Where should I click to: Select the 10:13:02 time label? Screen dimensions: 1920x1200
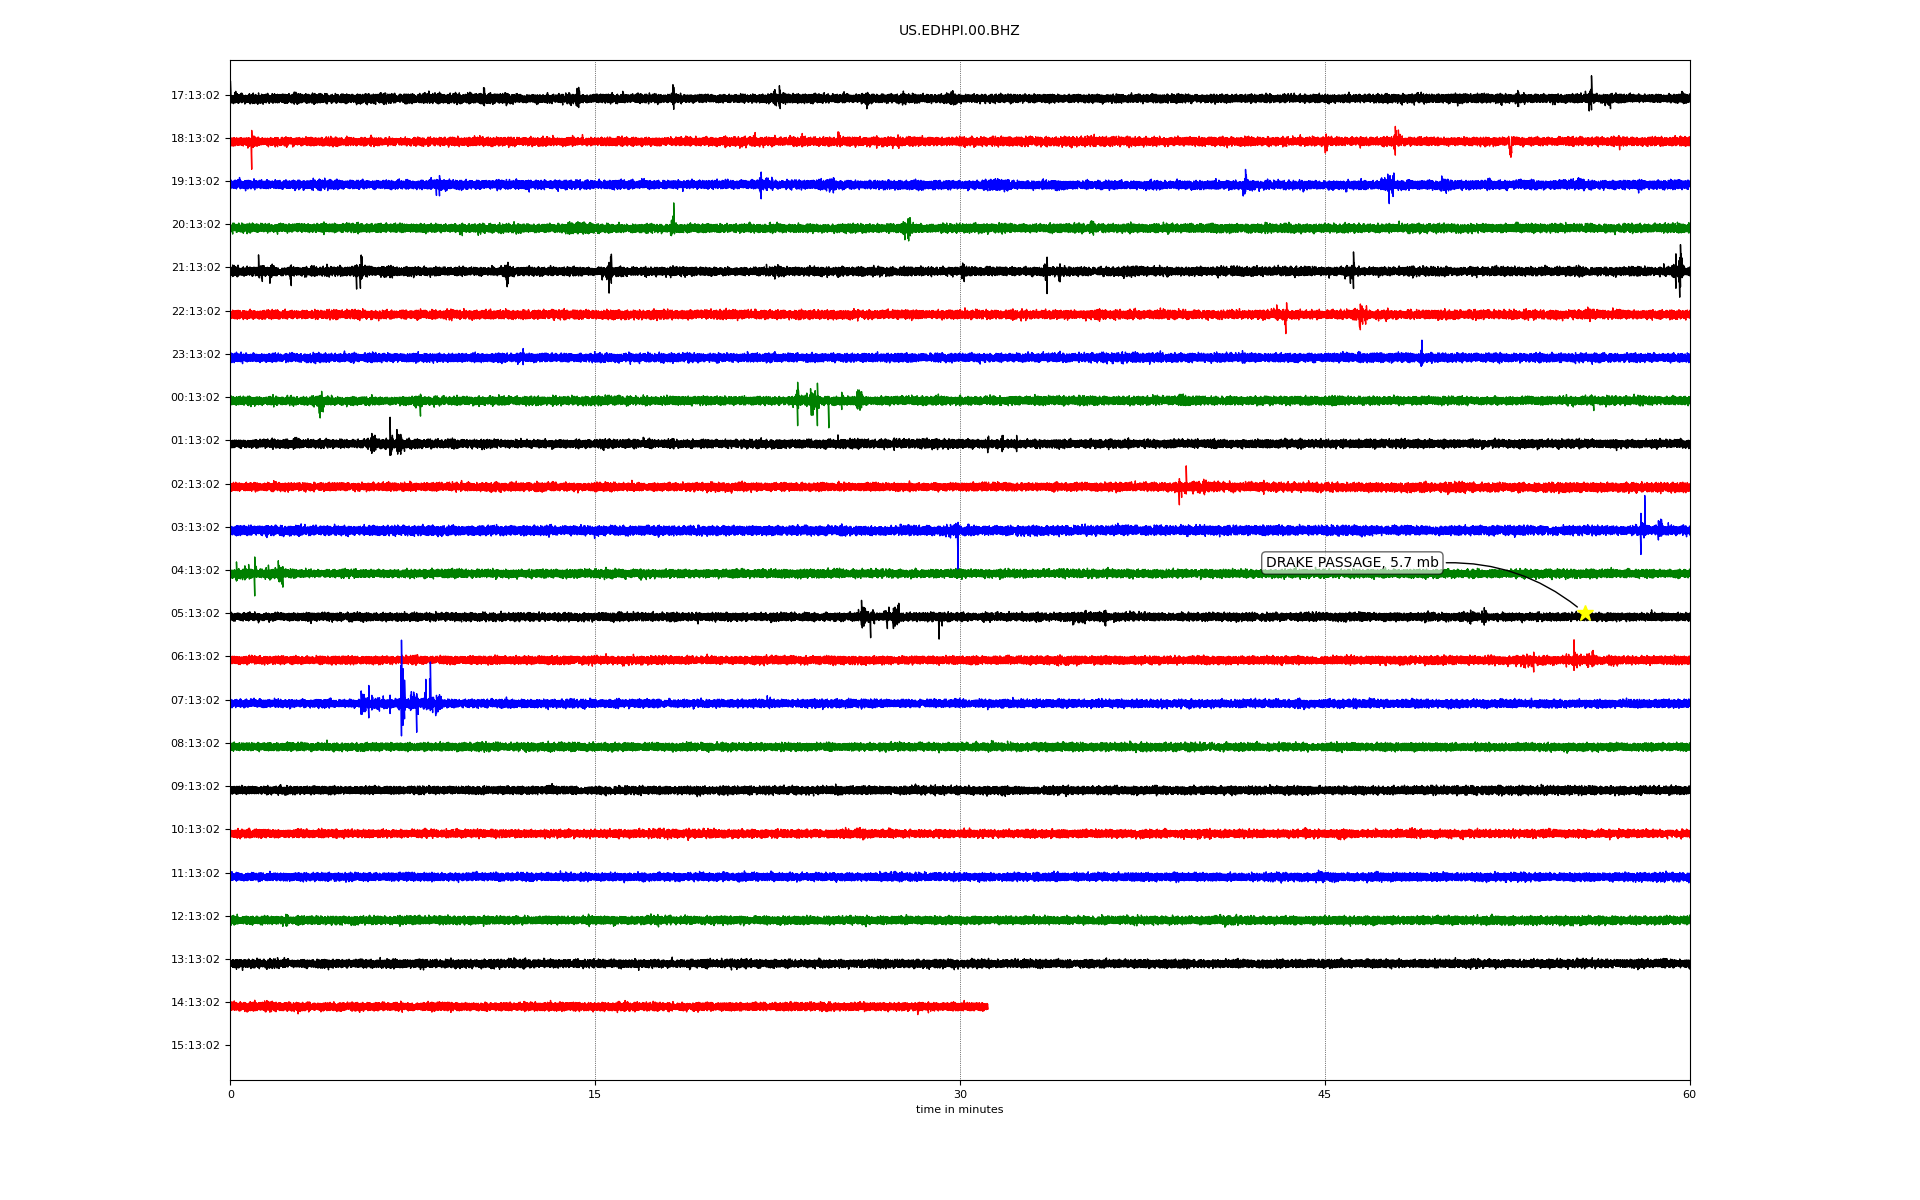[x=195, y=830]
